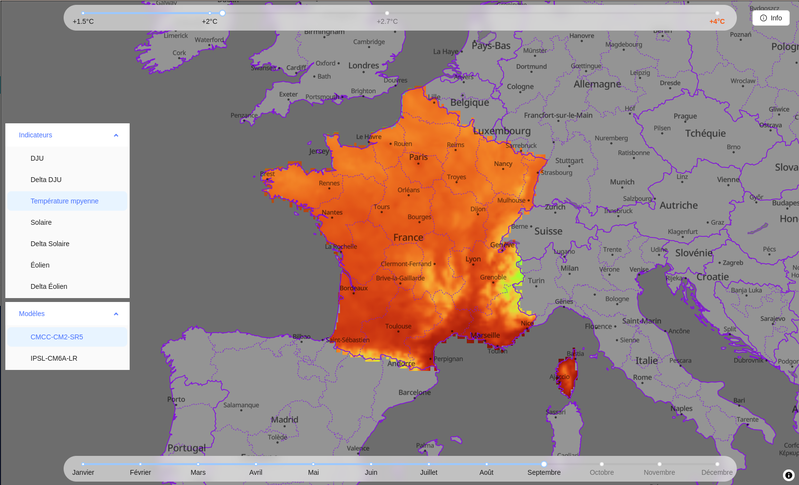Viewport: 799px width, 485px height.
Task: Set warming slider to +2.7°C
Action: [387, 14]
